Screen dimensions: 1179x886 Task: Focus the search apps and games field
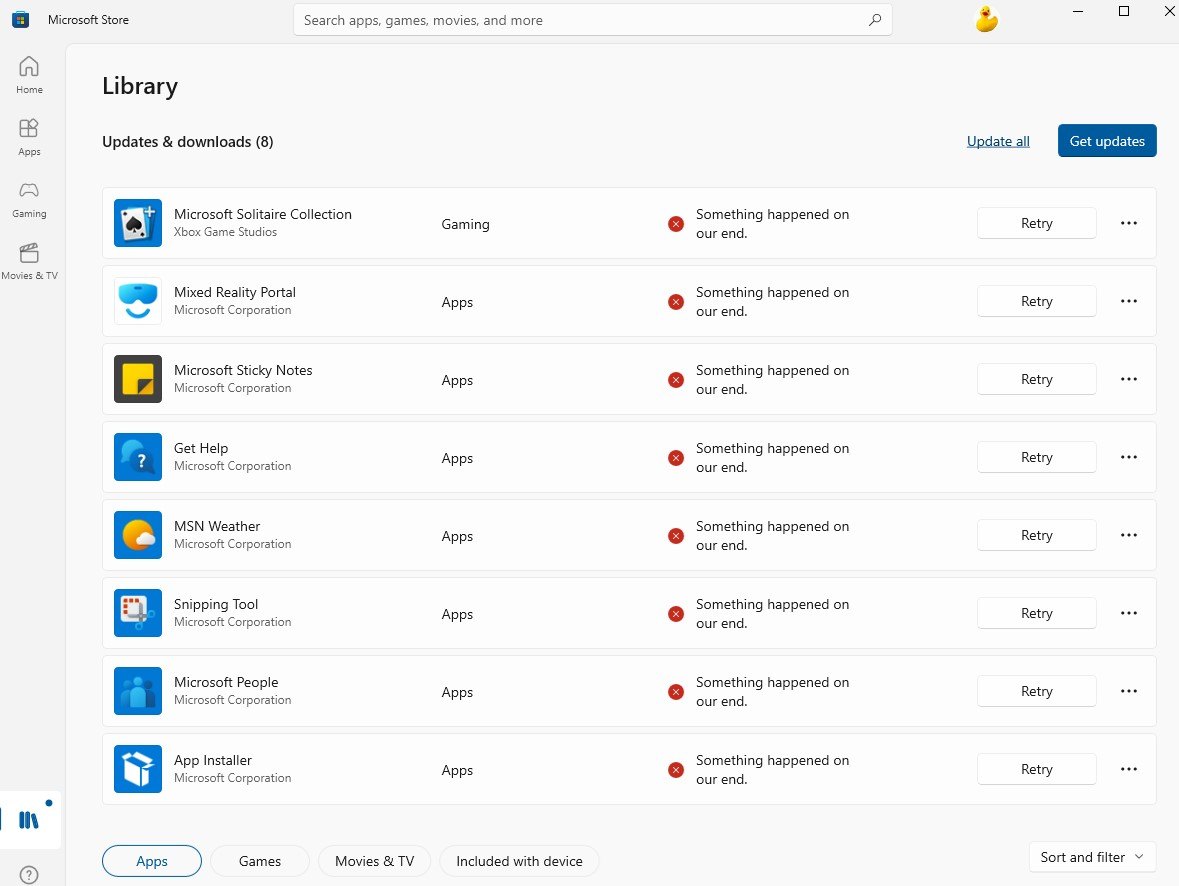pos(593,20)
